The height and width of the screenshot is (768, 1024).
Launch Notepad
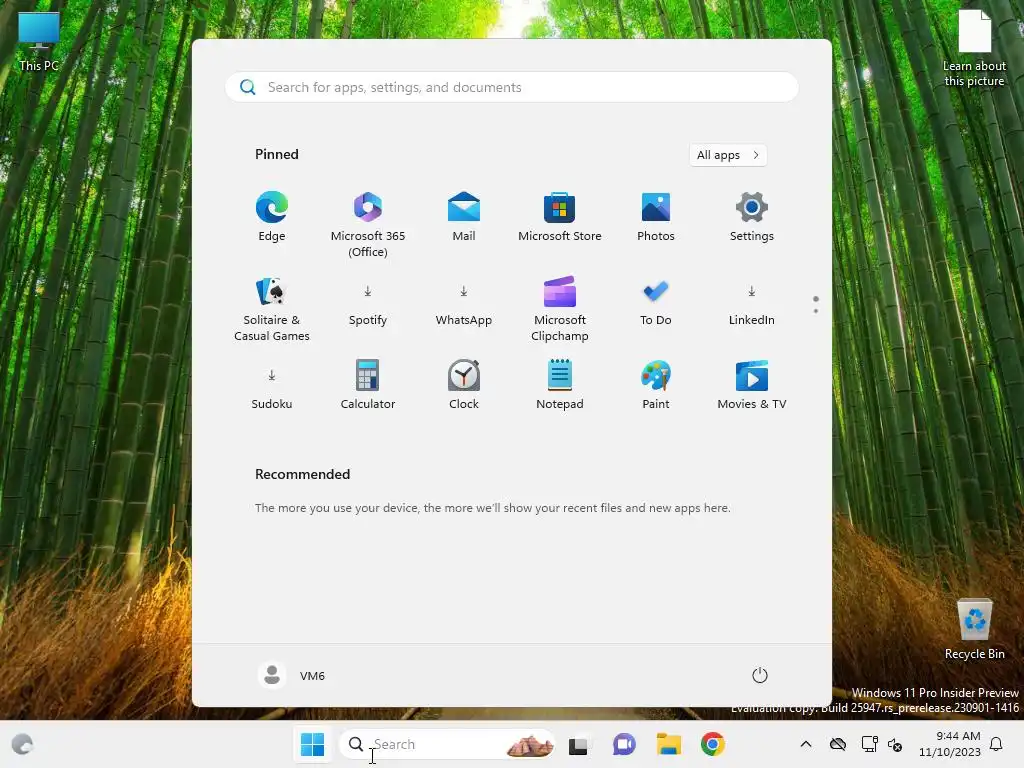point(560,385)
